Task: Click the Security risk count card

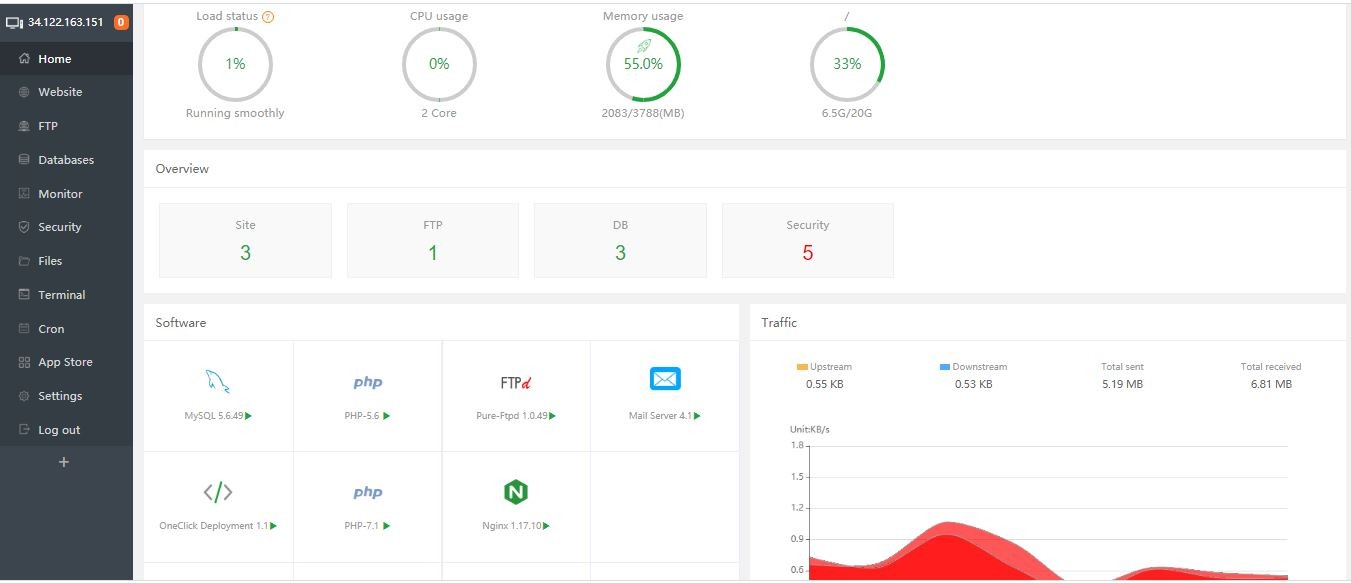Action: point(808,240)
